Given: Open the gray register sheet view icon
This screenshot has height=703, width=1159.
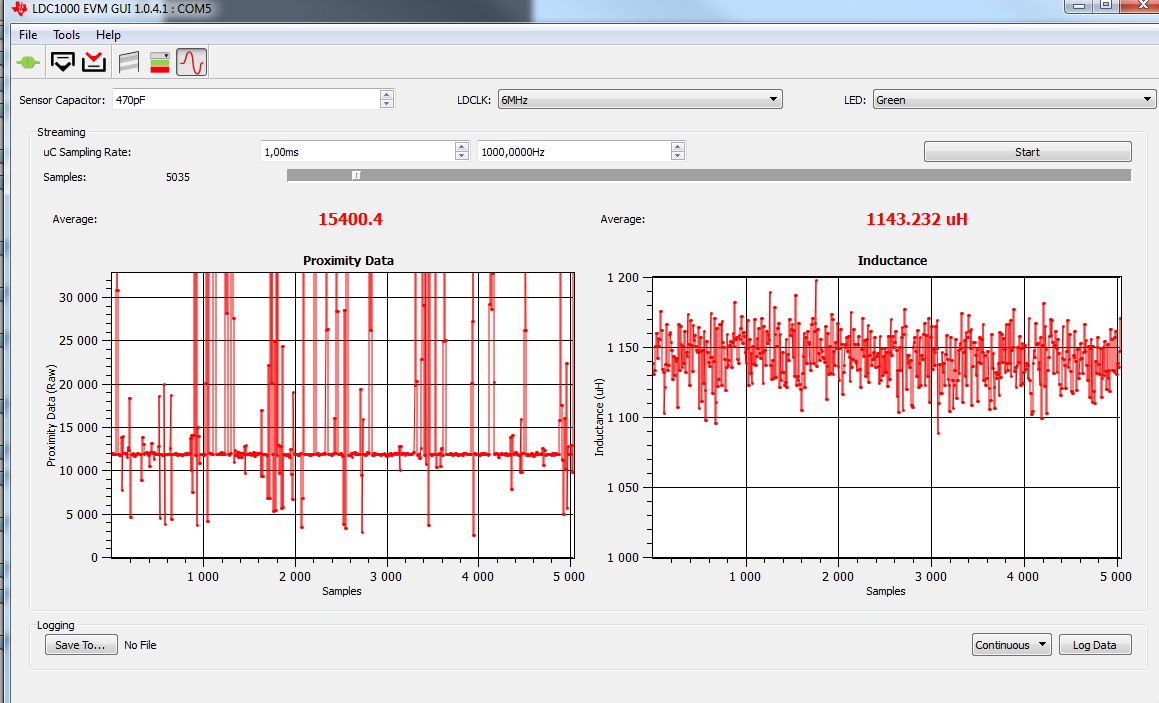Looking at the screenshot, I should click(x=129, y=62).
